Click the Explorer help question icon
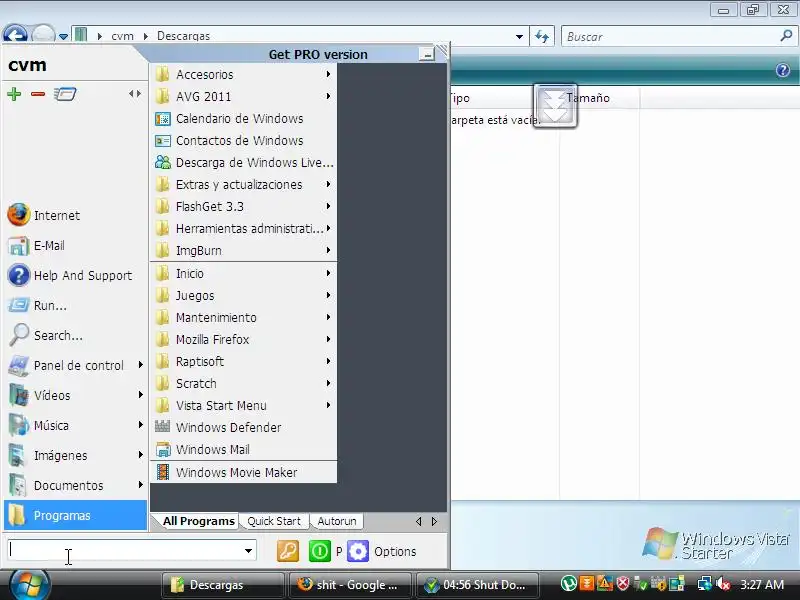The width and height of the screenshot is (800, 600). [783, 70]
